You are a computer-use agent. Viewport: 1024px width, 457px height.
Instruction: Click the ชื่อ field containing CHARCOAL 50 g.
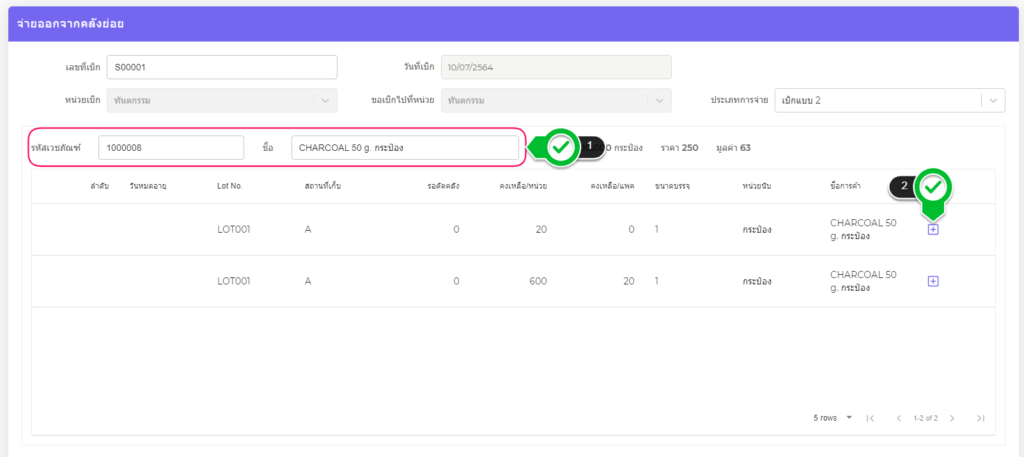tap(405, 148)
